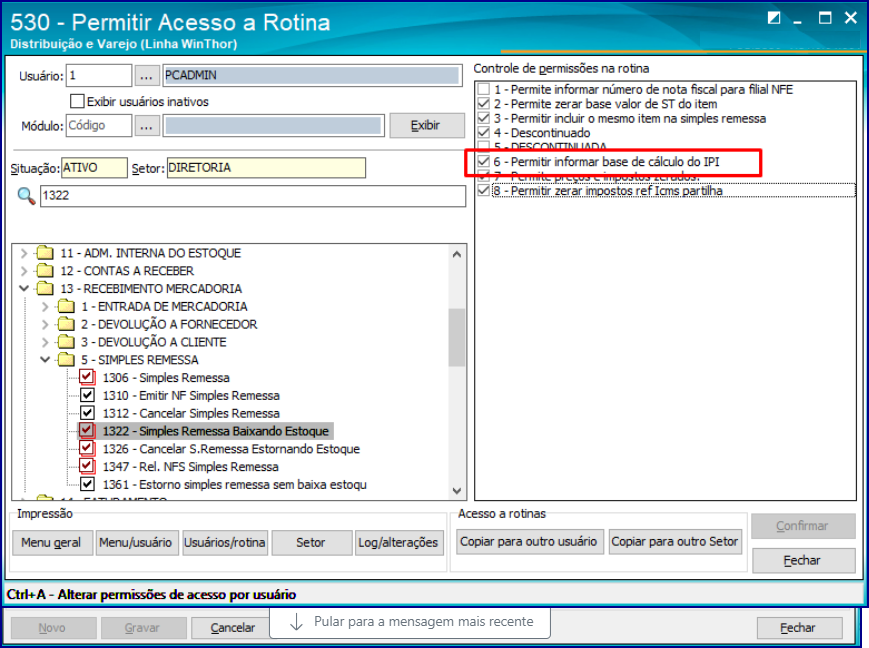Click the tree scrollbar up arrow
Screen dimensions: 869x648
coord(457,254)
